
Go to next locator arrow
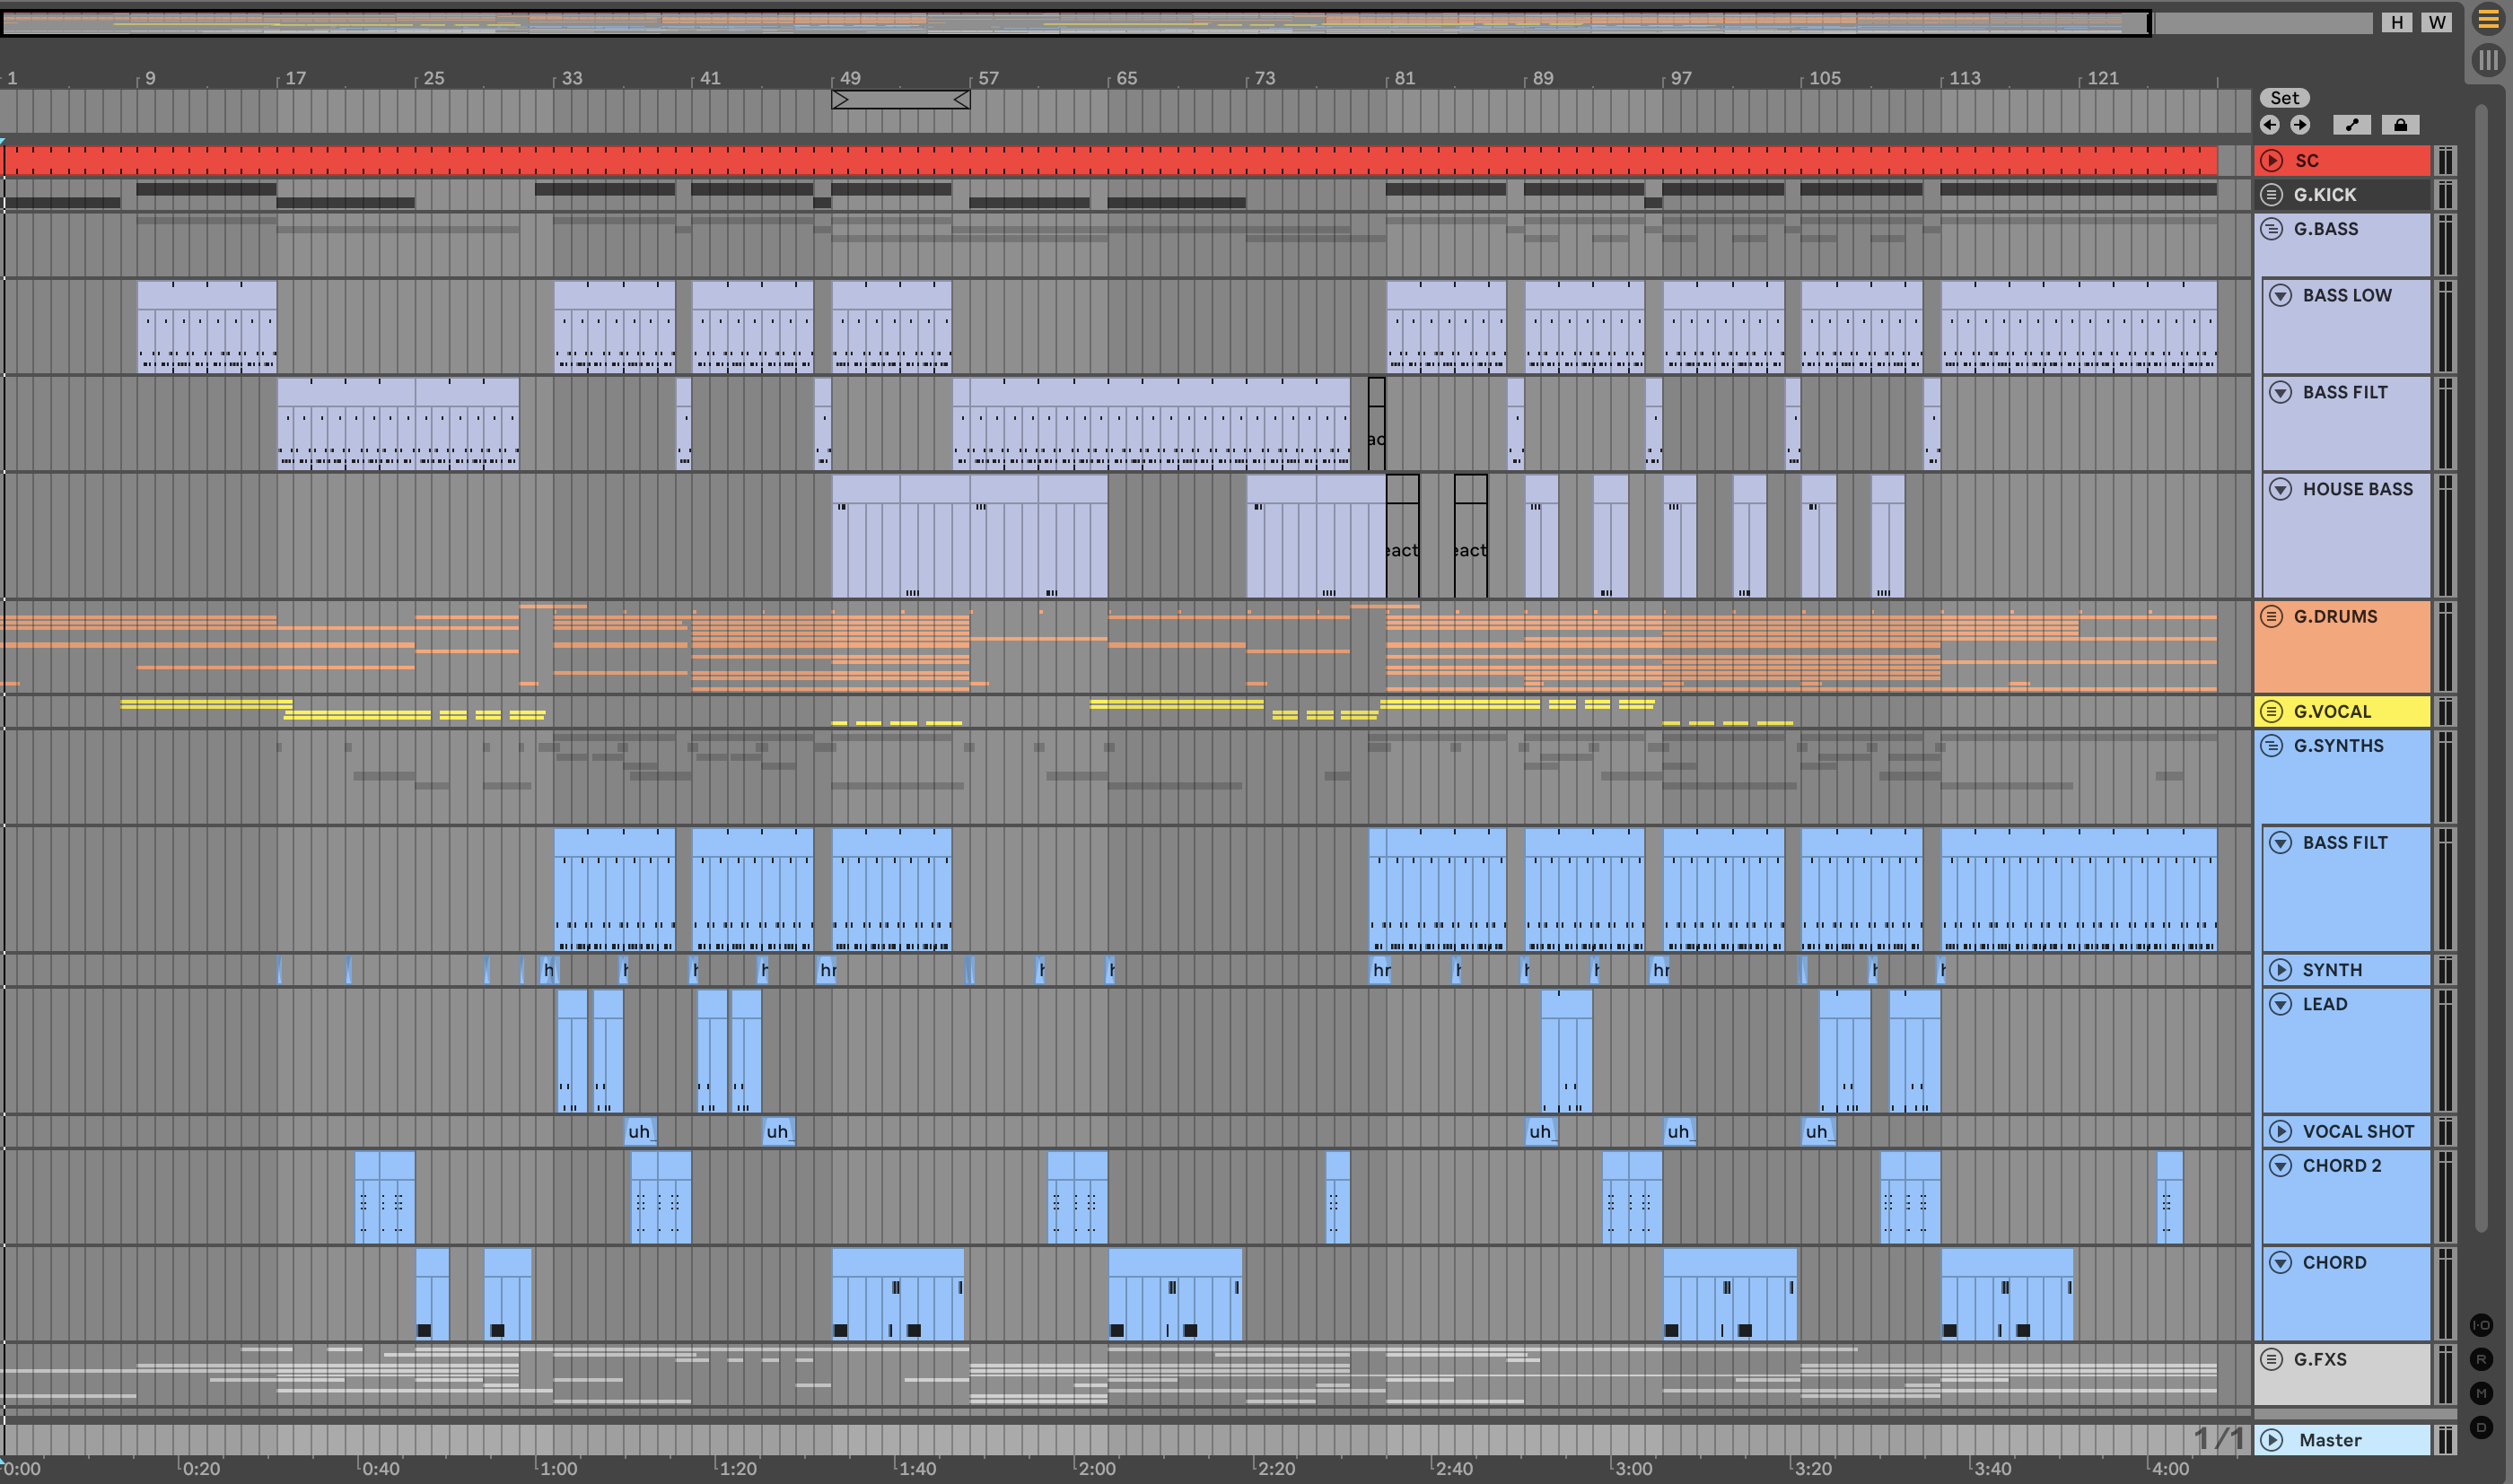2300,125
